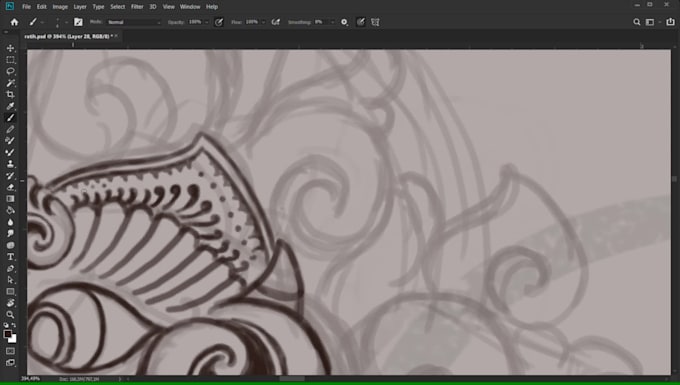Change the screen mode
Viewport: 680px width, 385px height.
(10, 362)
